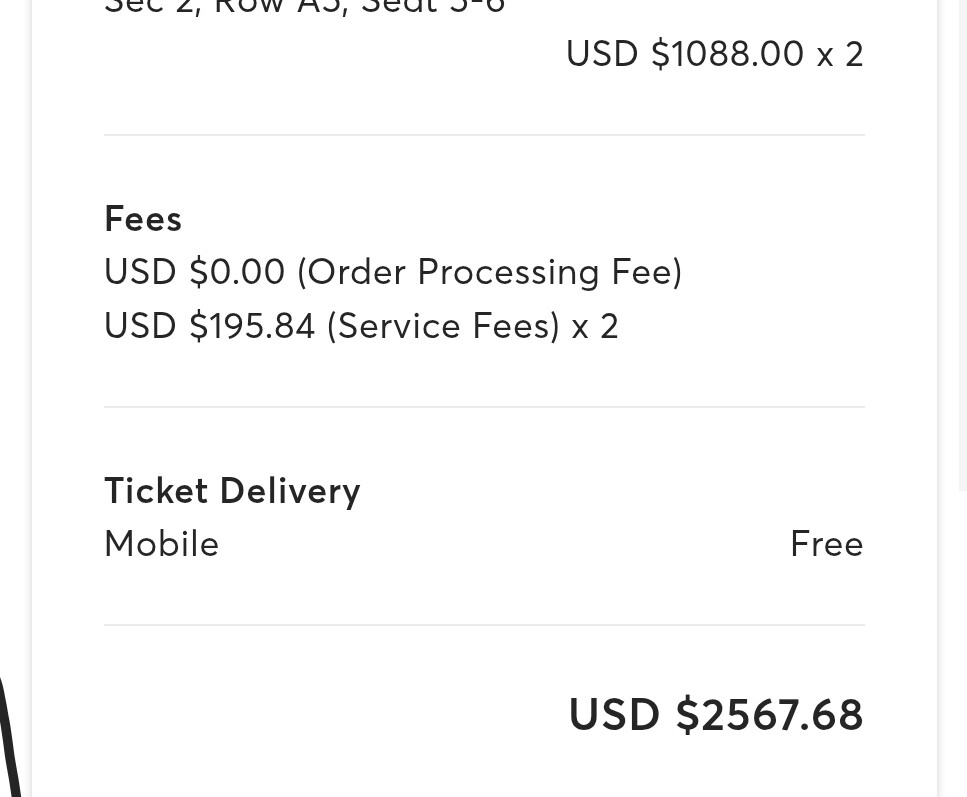Click the Sec 2 seat row line at top
Image resolution: width=967 pixels, height=797 pixels.
click(305, 7)
